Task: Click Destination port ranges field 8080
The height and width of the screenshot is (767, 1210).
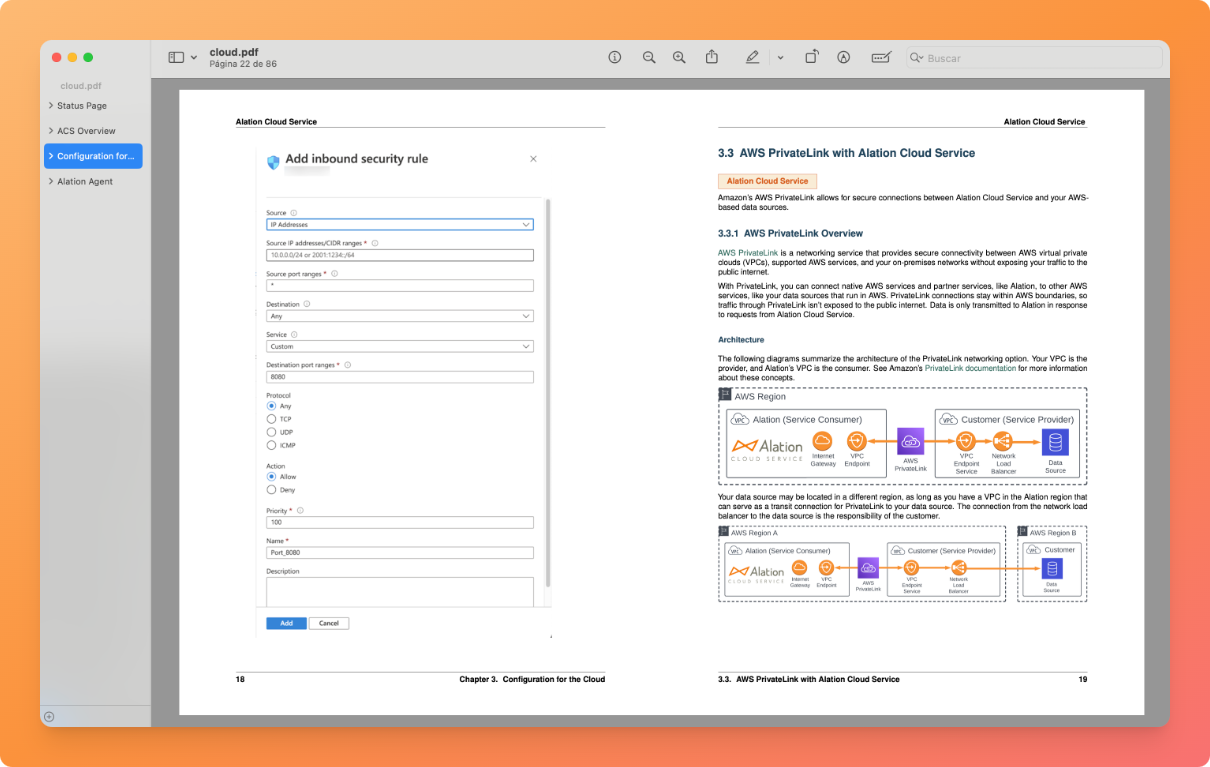Action: click(399, 378)
